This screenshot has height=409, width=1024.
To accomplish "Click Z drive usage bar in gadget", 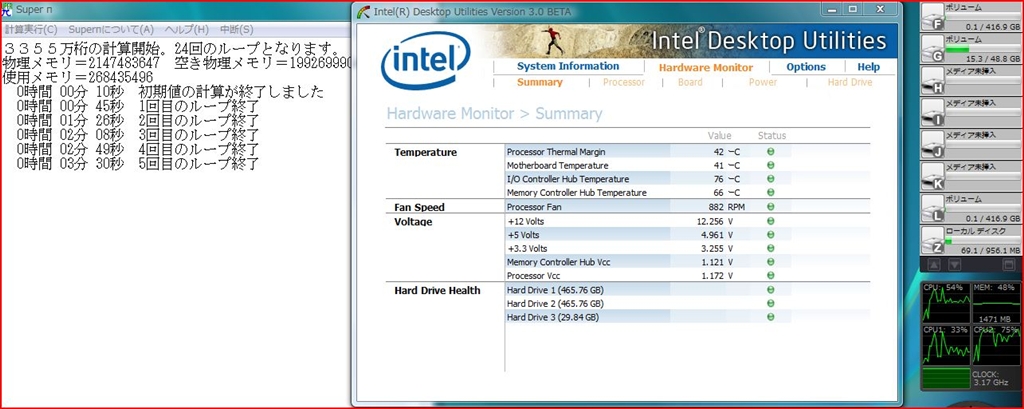I will tap(982, 242).
